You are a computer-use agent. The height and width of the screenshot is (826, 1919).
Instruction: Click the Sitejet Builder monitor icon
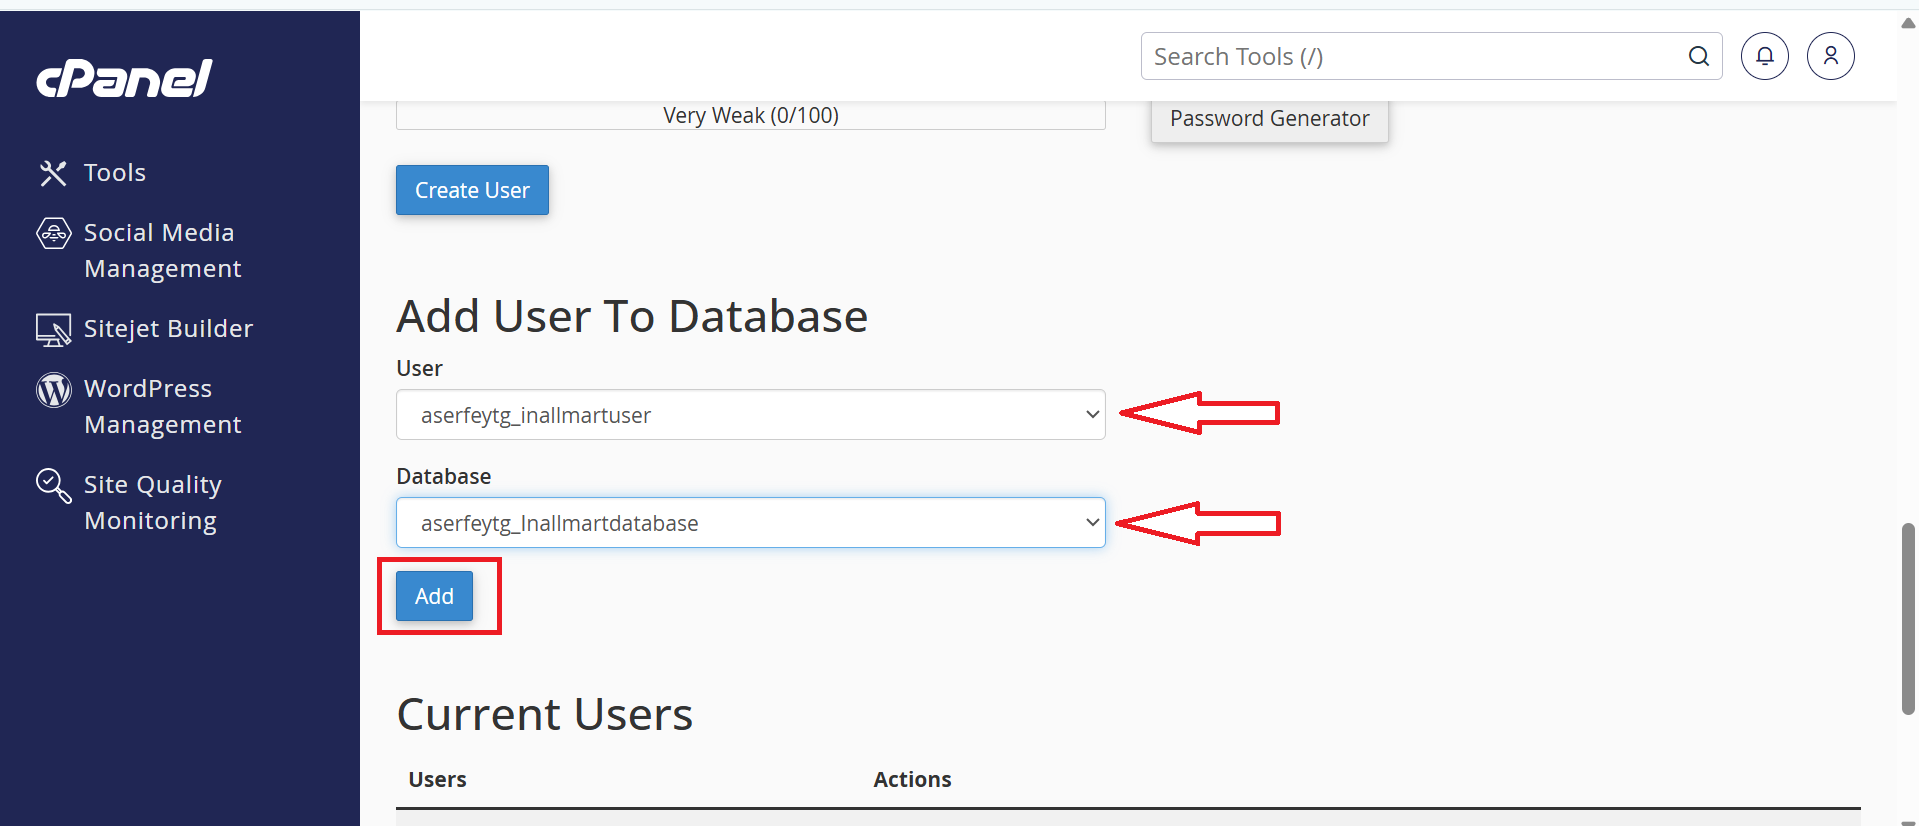53,329
